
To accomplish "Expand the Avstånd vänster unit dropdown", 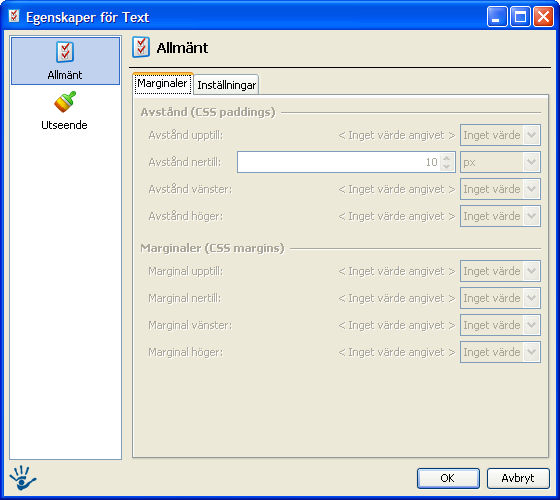I will click(500, 189).
